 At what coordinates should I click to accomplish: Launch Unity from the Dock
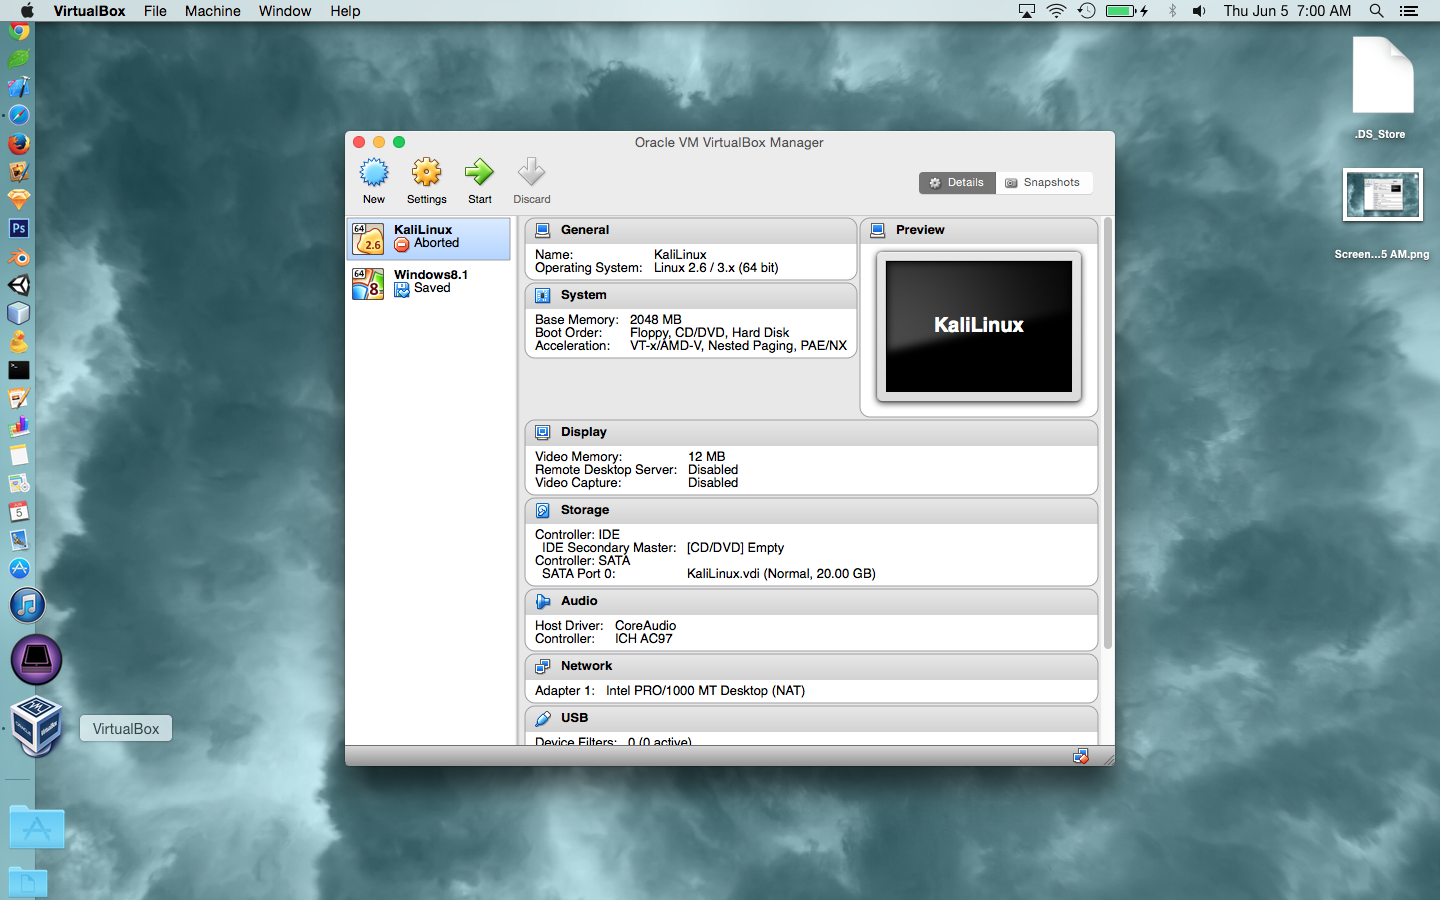tap(19, 285)
